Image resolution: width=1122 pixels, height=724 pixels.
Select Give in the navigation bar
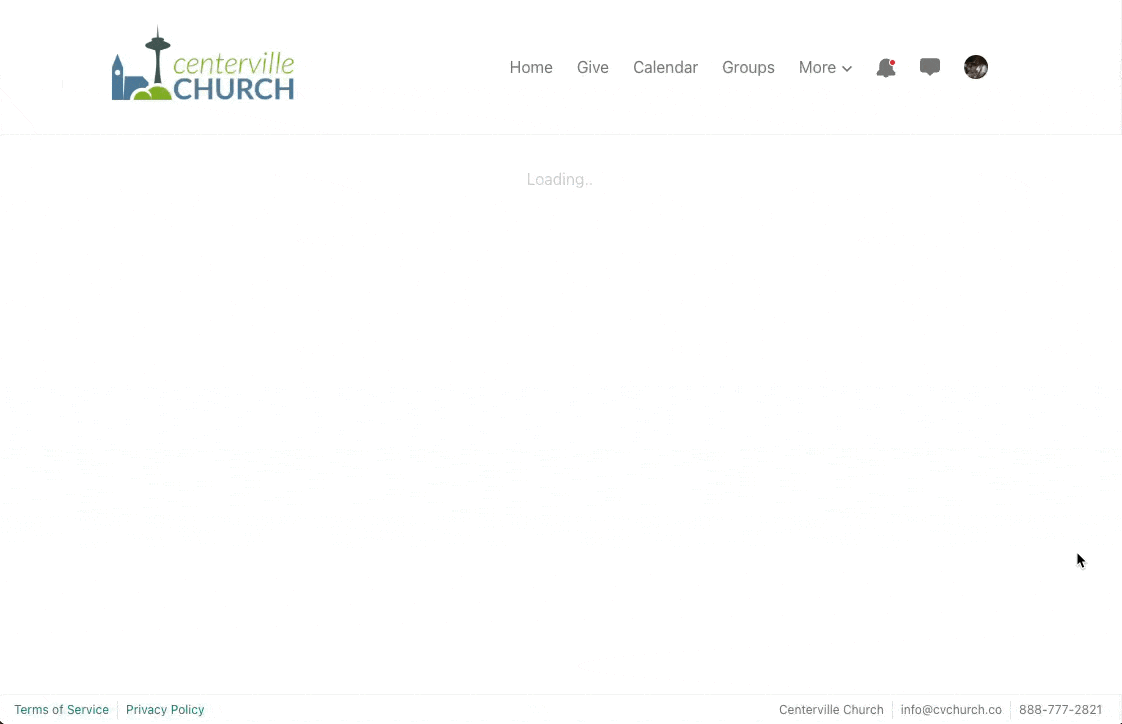point(593,67)
